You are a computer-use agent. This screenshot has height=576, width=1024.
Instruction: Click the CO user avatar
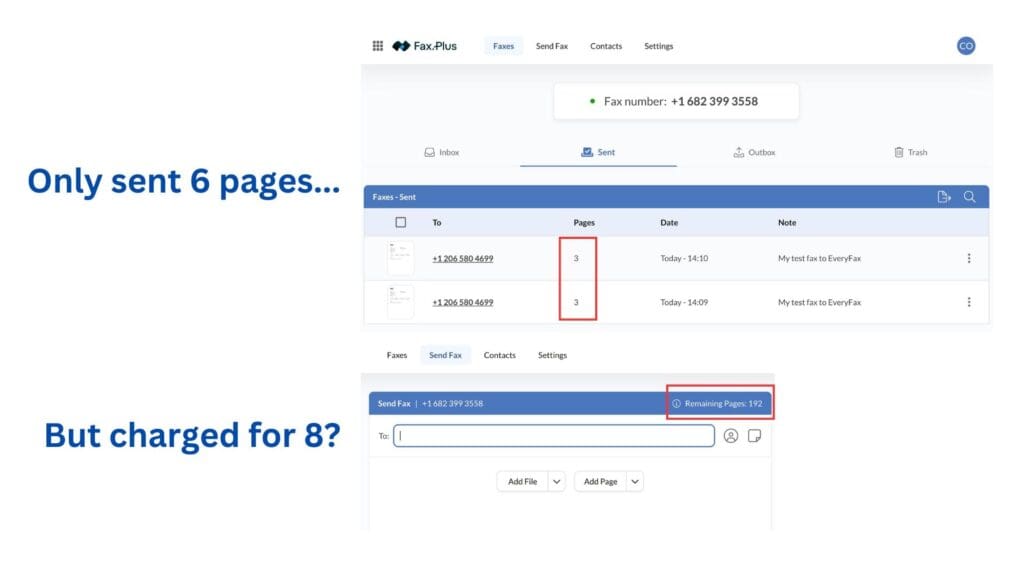click(x=965, y=46)
